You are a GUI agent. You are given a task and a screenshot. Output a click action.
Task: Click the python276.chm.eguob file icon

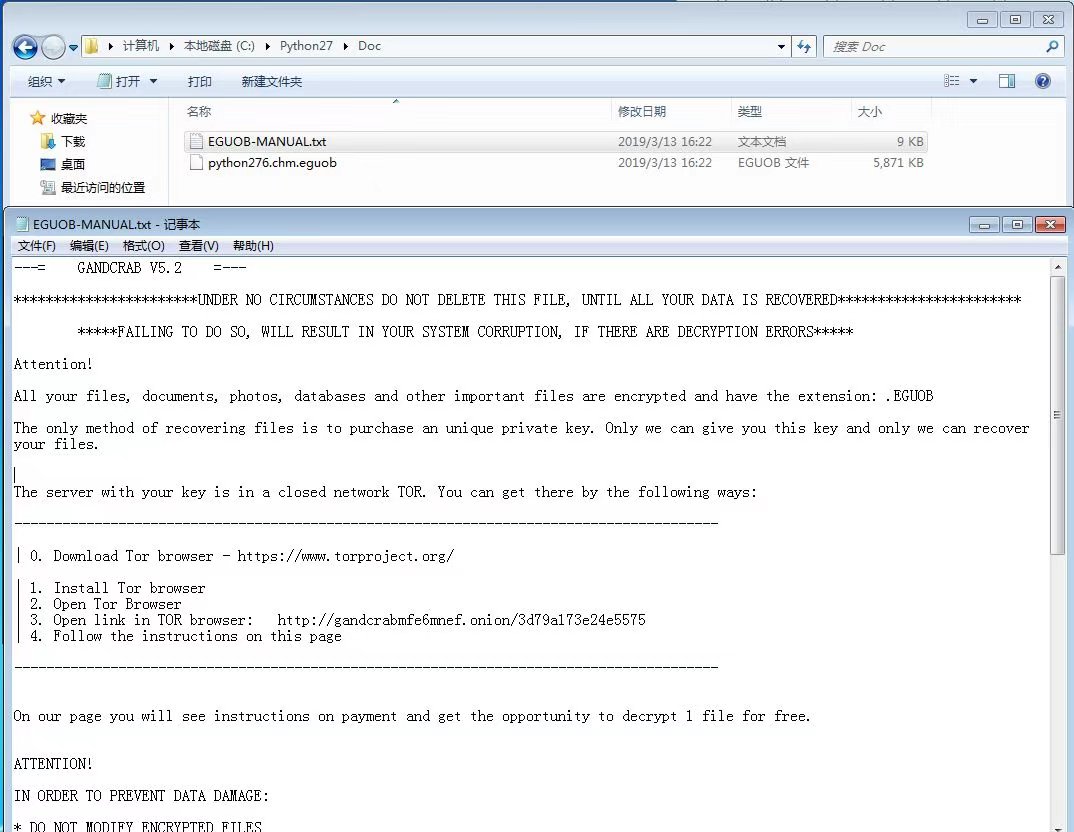197,163
